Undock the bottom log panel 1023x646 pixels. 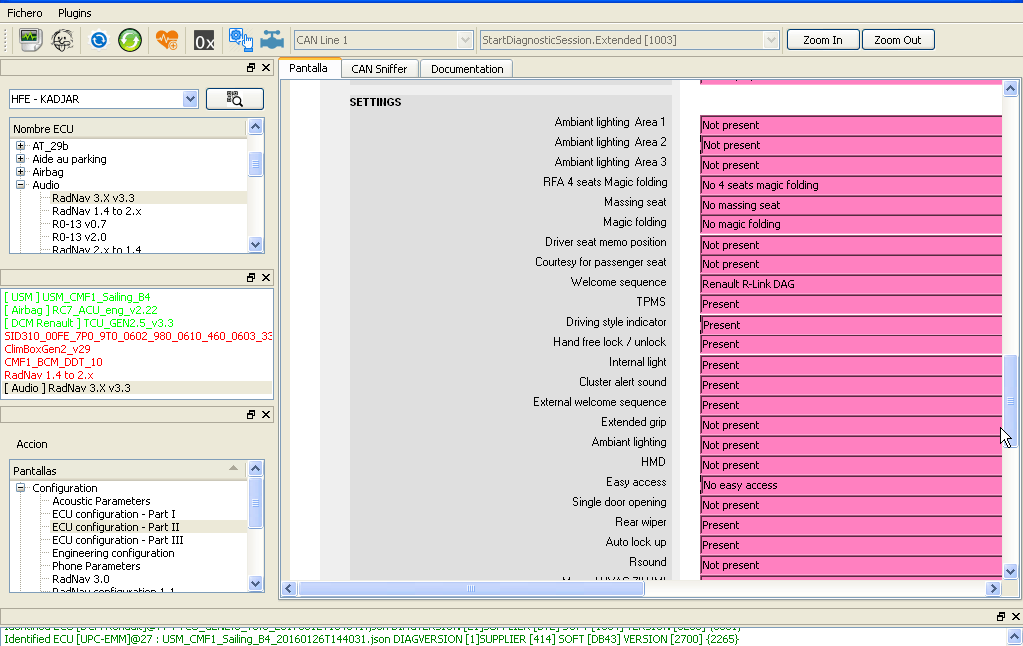click(x=1001, y=617)
